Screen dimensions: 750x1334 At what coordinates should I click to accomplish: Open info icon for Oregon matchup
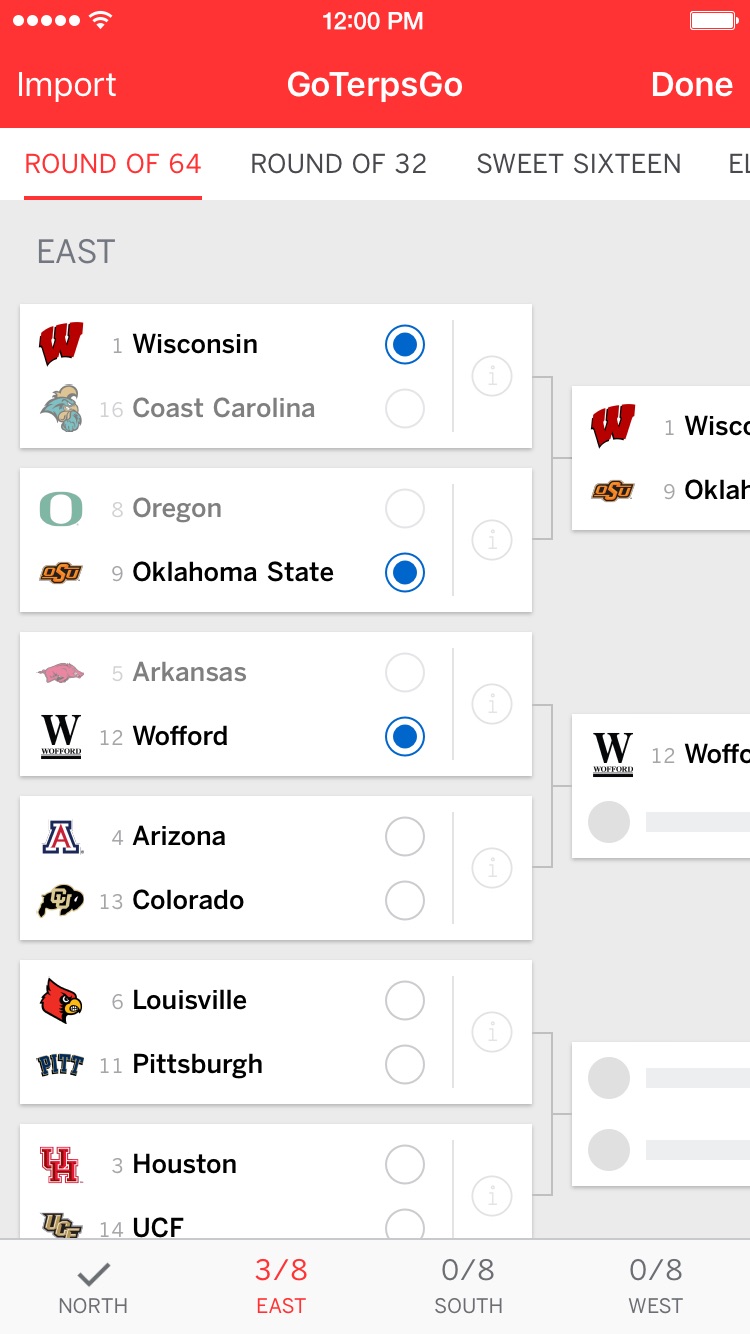(492, 541)
